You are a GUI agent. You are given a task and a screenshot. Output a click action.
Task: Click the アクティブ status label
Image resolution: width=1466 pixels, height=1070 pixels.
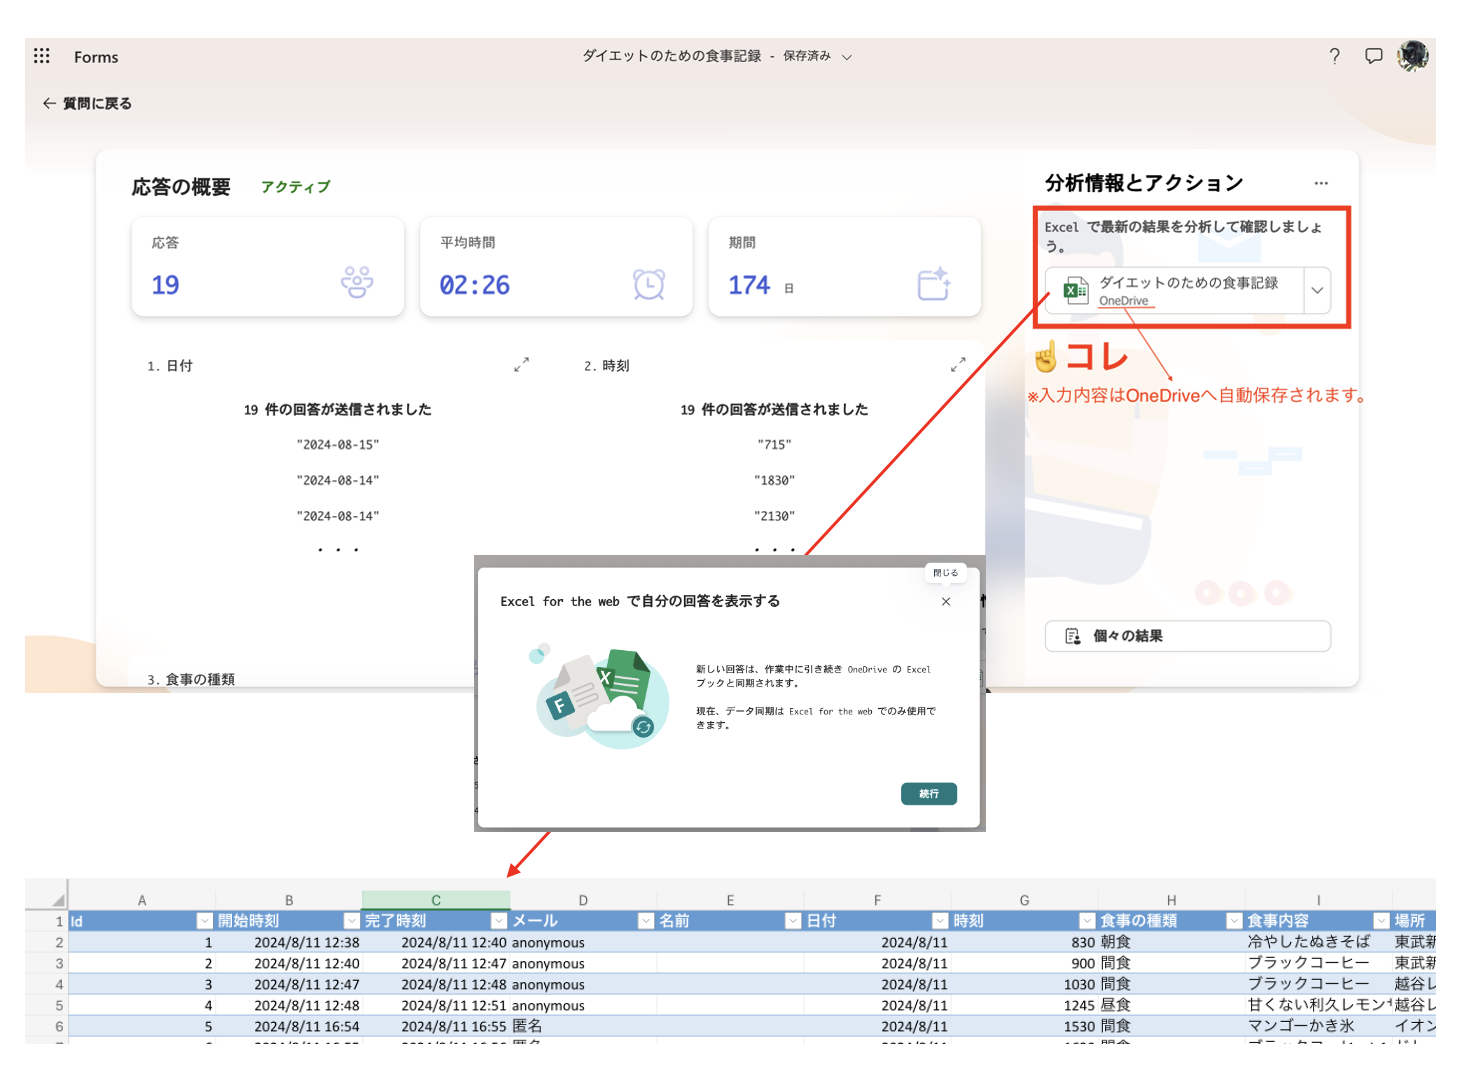[x=295, y=187]
